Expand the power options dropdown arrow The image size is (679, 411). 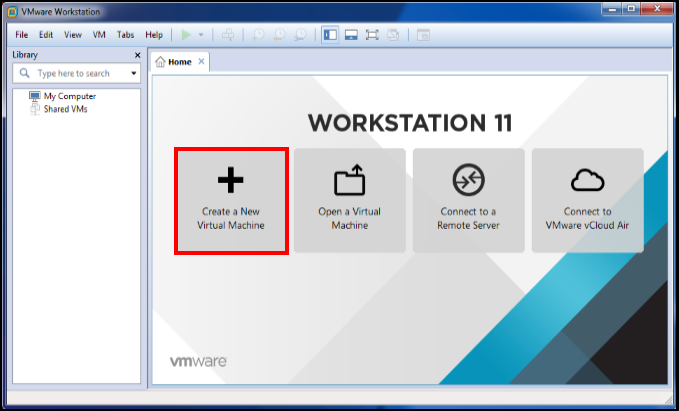pyautogui.click(x=201, y=35)
